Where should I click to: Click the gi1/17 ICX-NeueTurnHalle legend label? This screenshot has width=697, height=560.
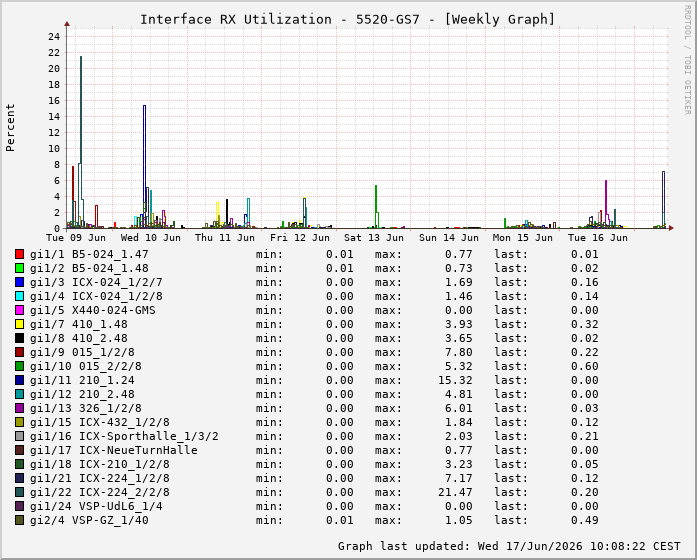coord(114,450)
